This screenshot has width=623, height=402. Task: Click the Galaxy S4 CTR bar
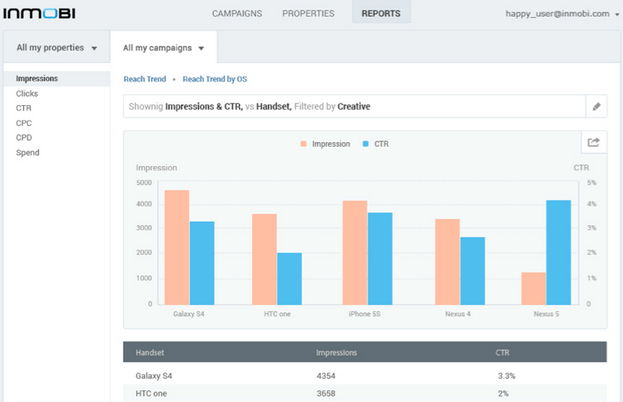click(x=202, y=263)
